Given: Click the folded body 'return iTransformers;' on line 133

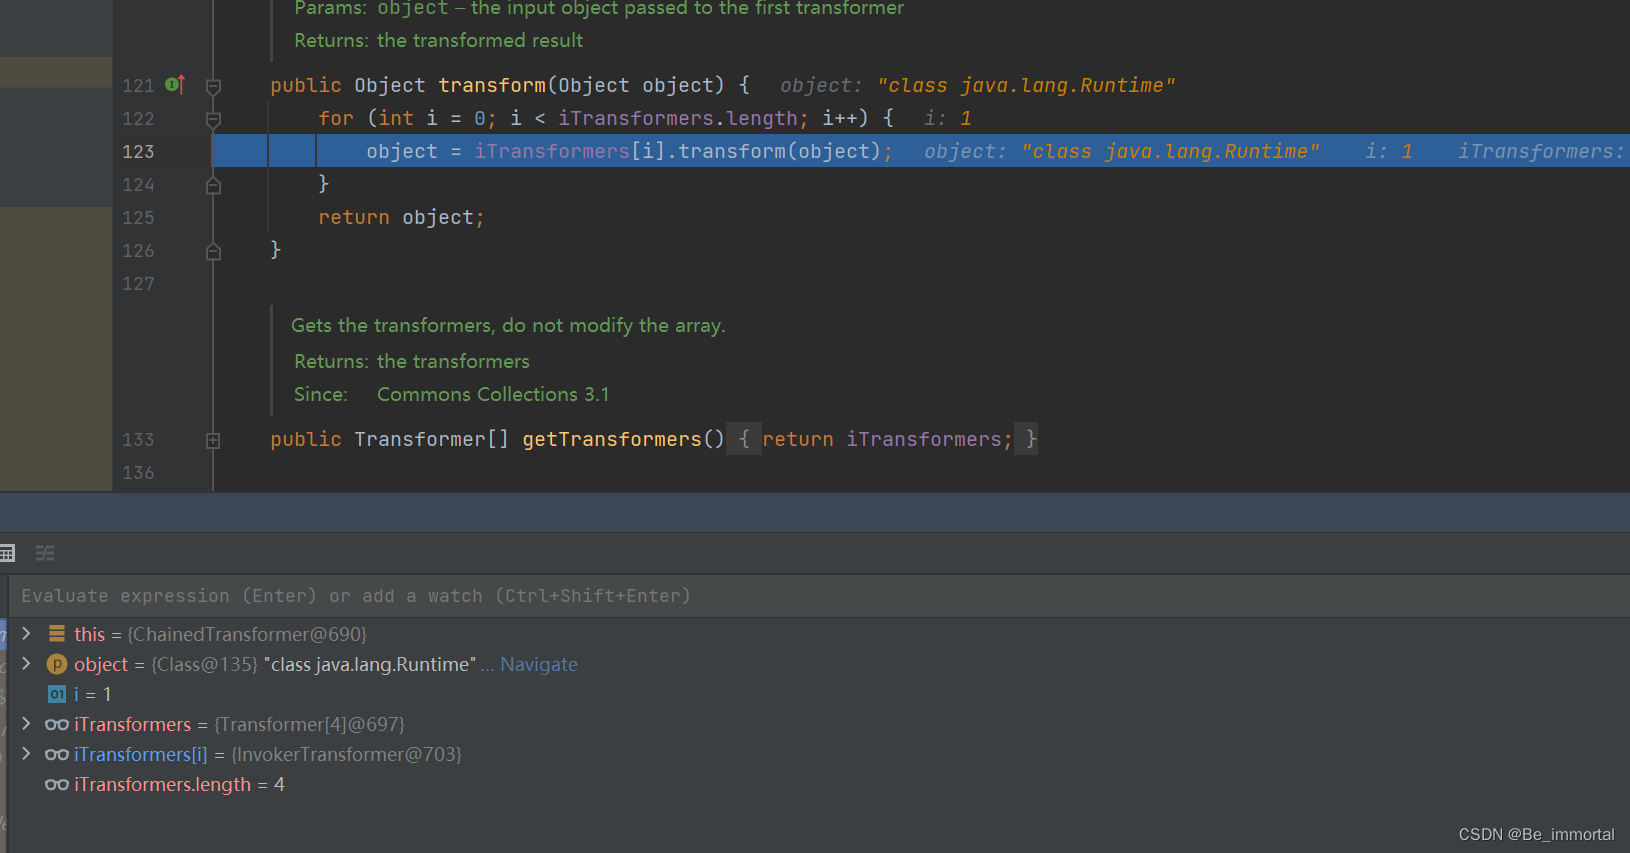Looking at the screenshot, I should coord(887,440).
